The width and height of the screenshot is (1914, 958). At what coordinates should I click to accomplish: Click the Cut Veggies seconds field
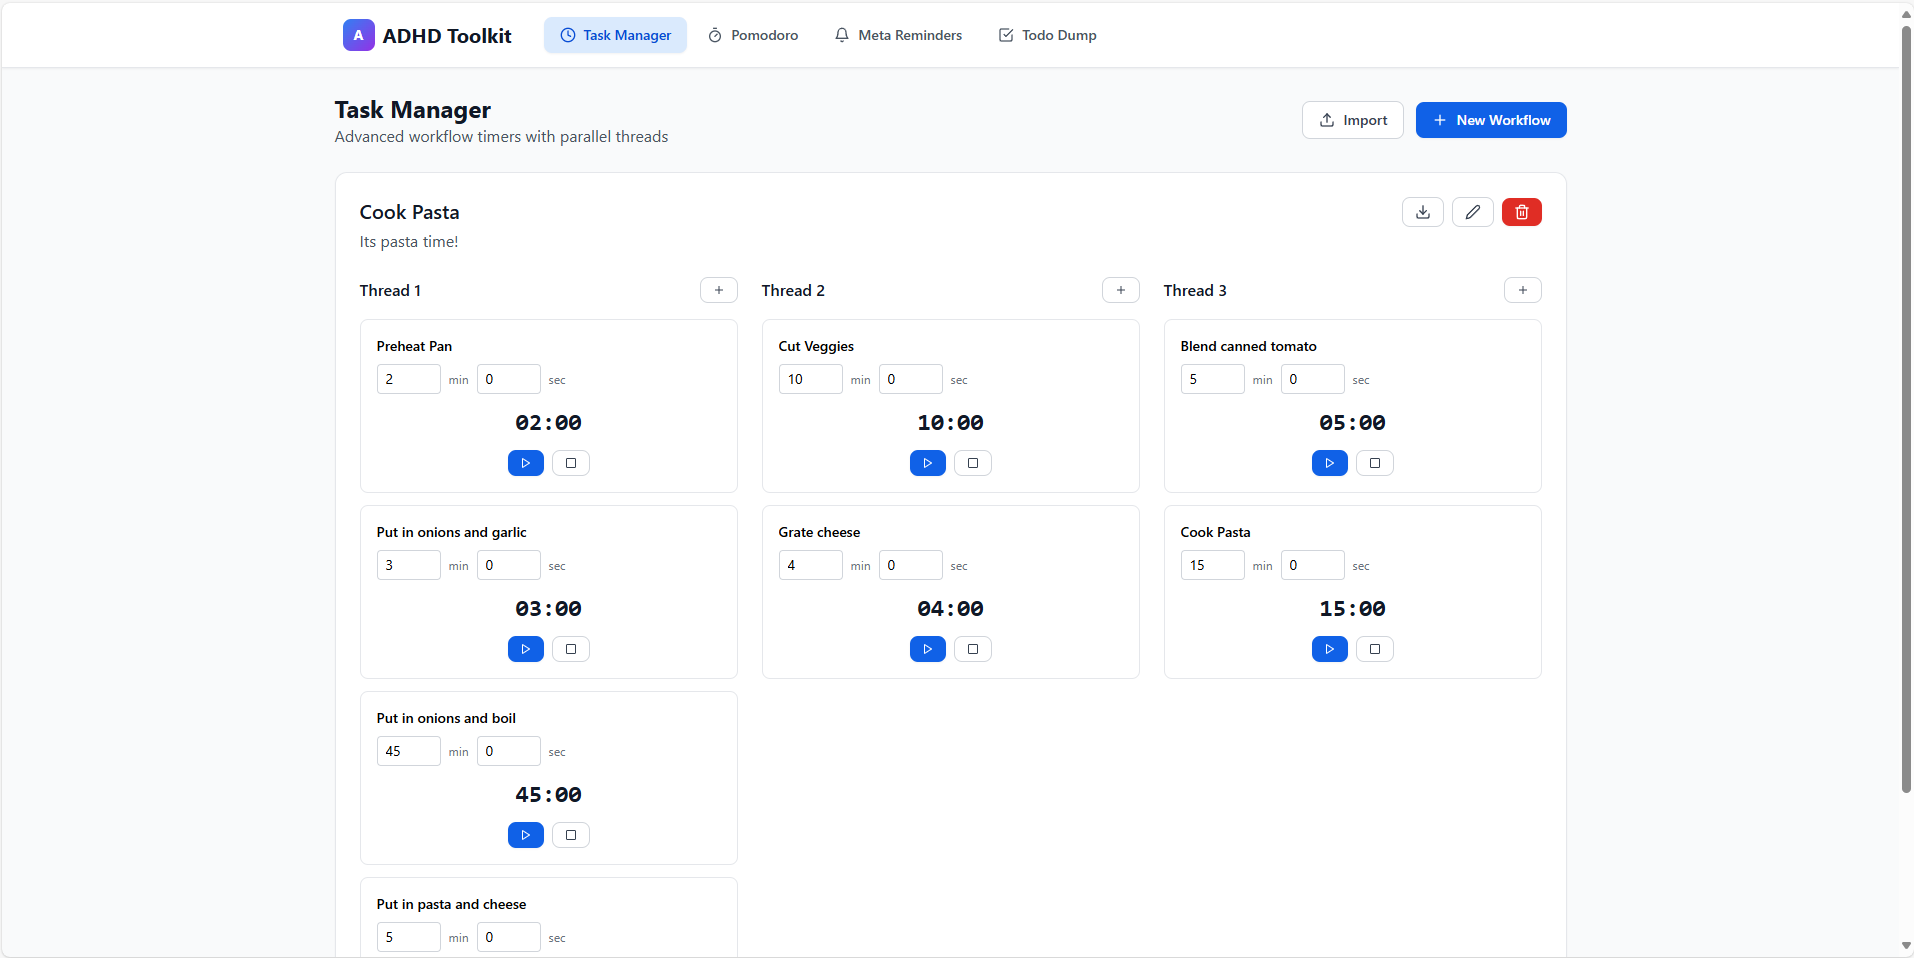(911, 379)
